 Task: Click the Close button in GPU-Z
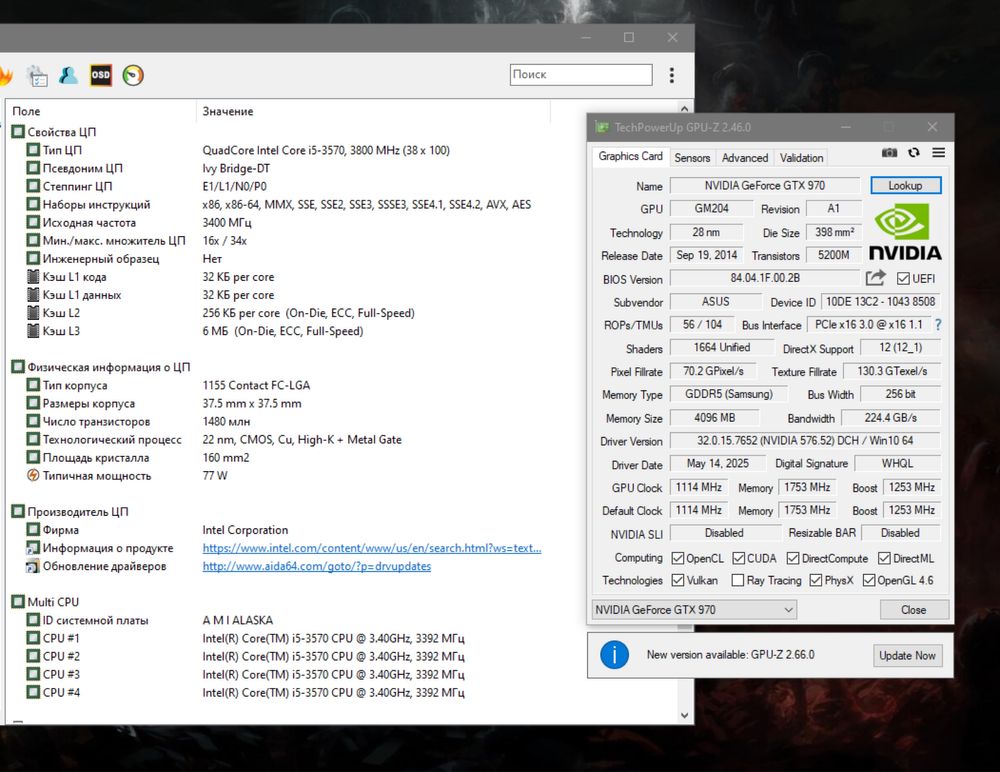[913, 610]
